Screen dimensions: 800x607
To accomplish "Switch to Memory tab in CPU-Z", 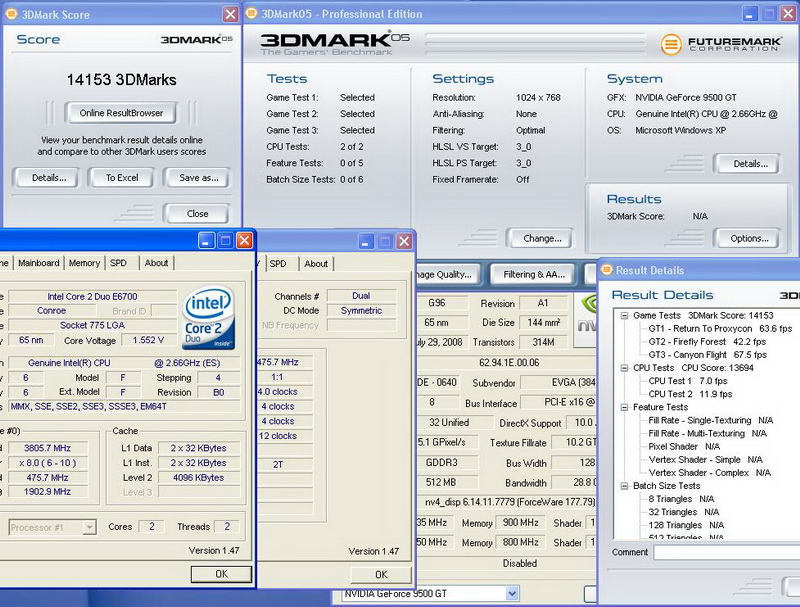I will (x=84, y=263).
